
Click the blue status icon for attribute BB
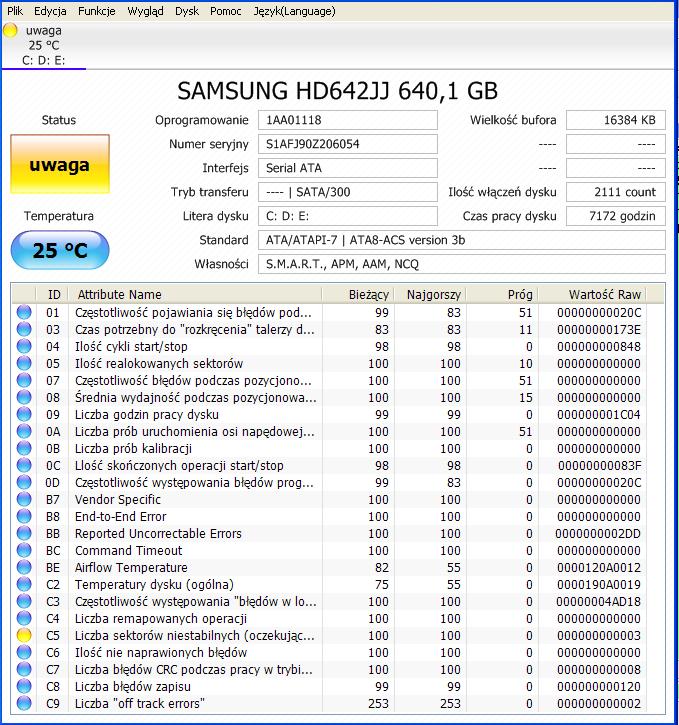coord(24,534)
